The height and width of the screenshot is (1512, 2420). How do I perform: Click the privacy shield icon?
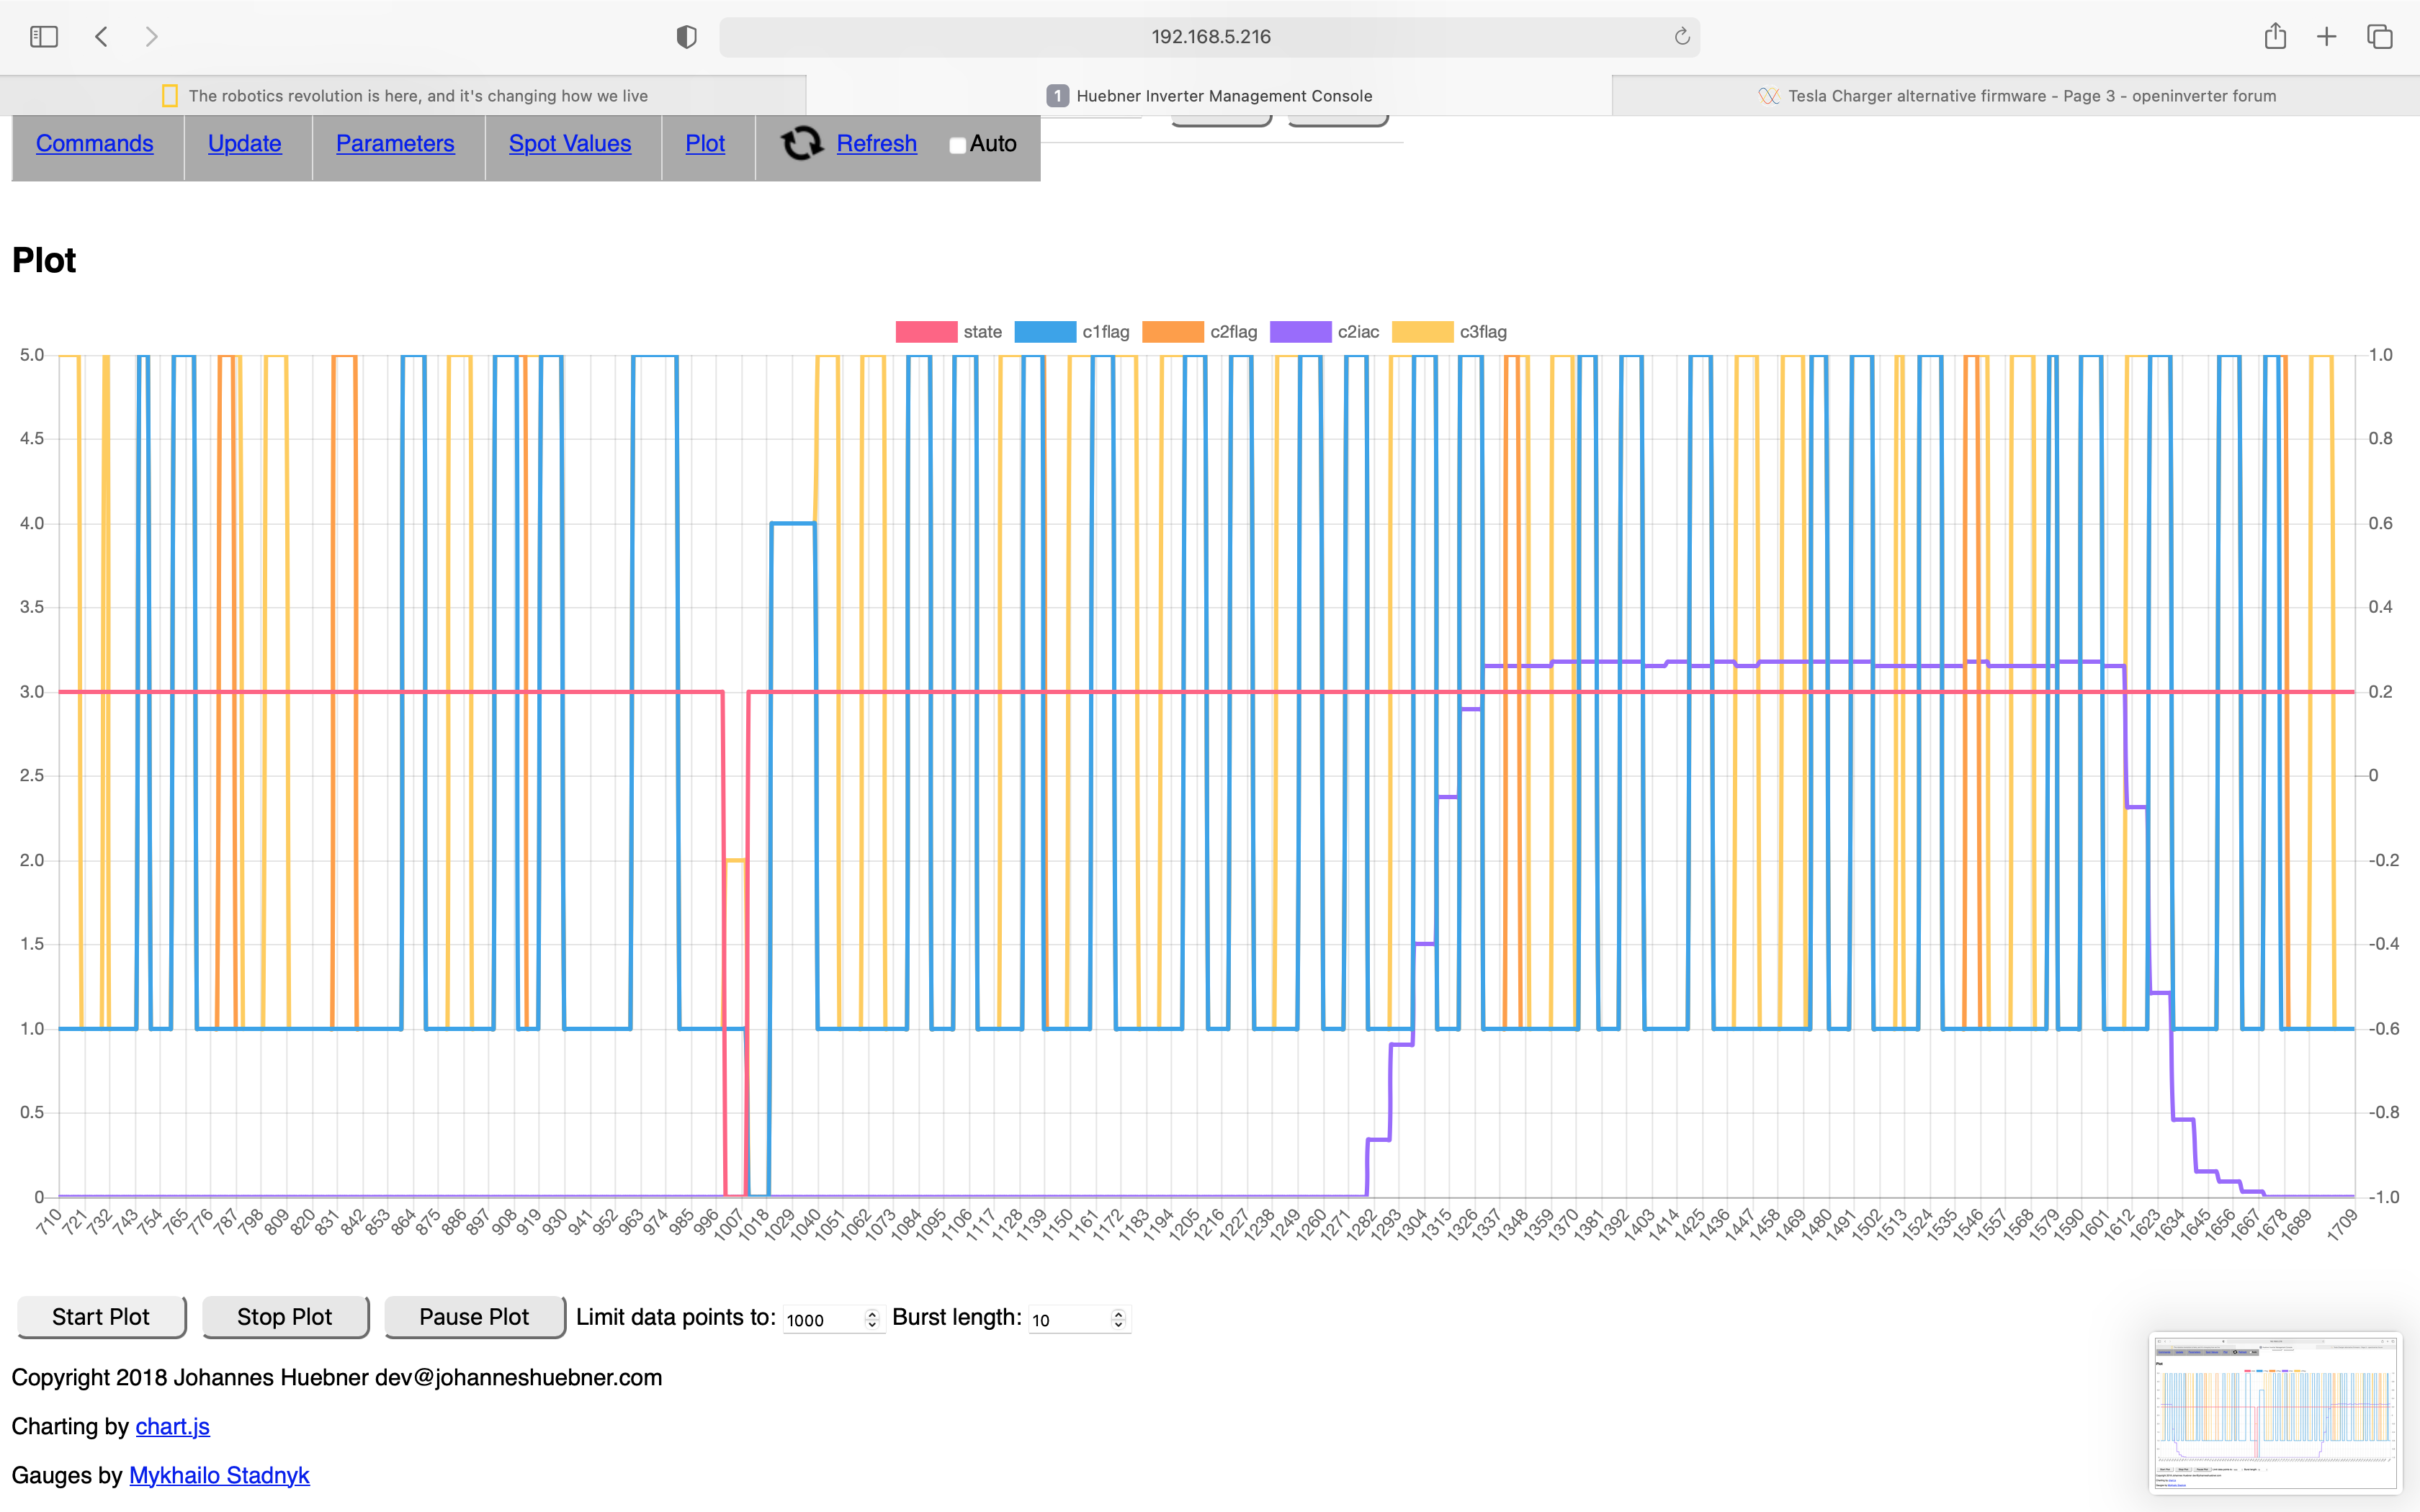(686, 37)
